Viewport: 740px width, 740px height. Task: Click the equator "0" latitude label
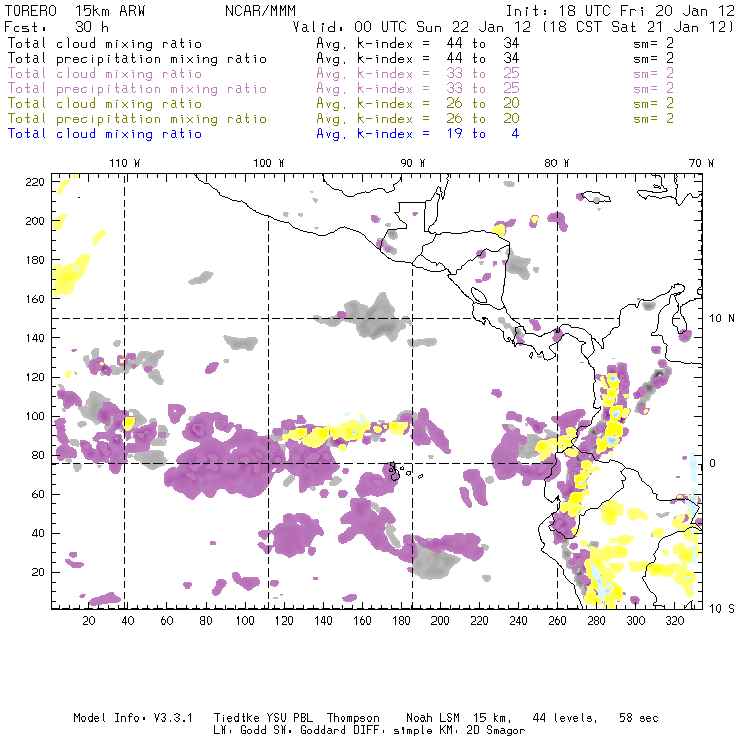[x=713, y=463]
